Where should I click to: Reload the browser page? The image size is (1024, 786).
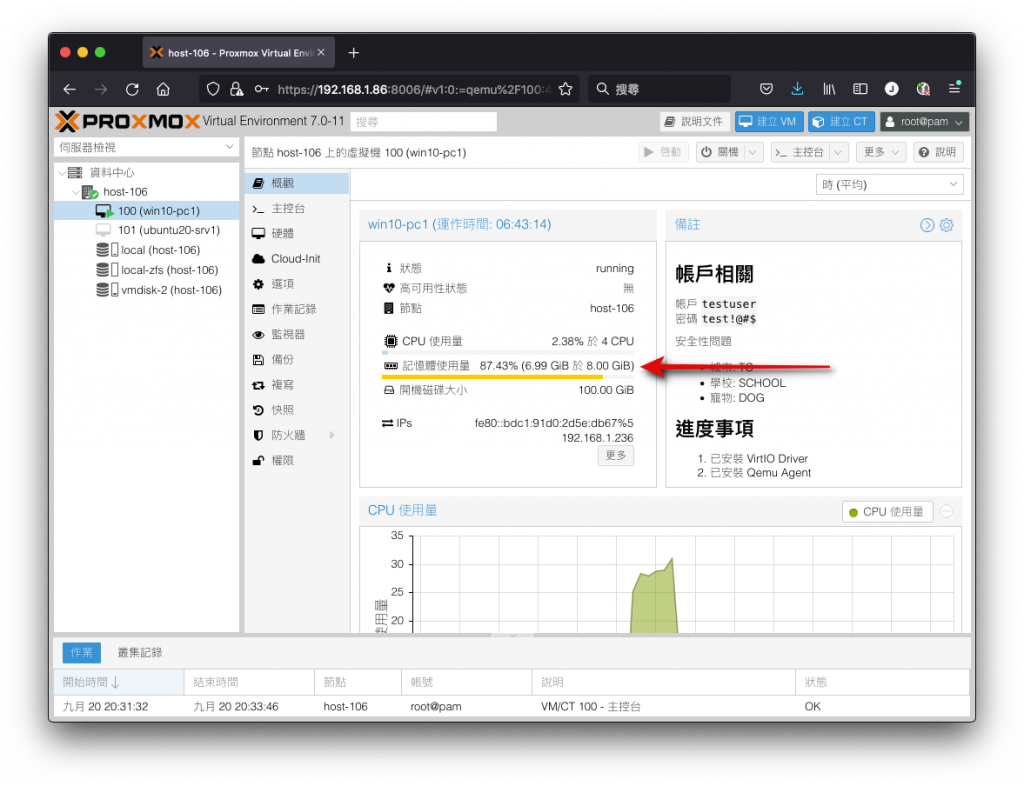point(132,89)
